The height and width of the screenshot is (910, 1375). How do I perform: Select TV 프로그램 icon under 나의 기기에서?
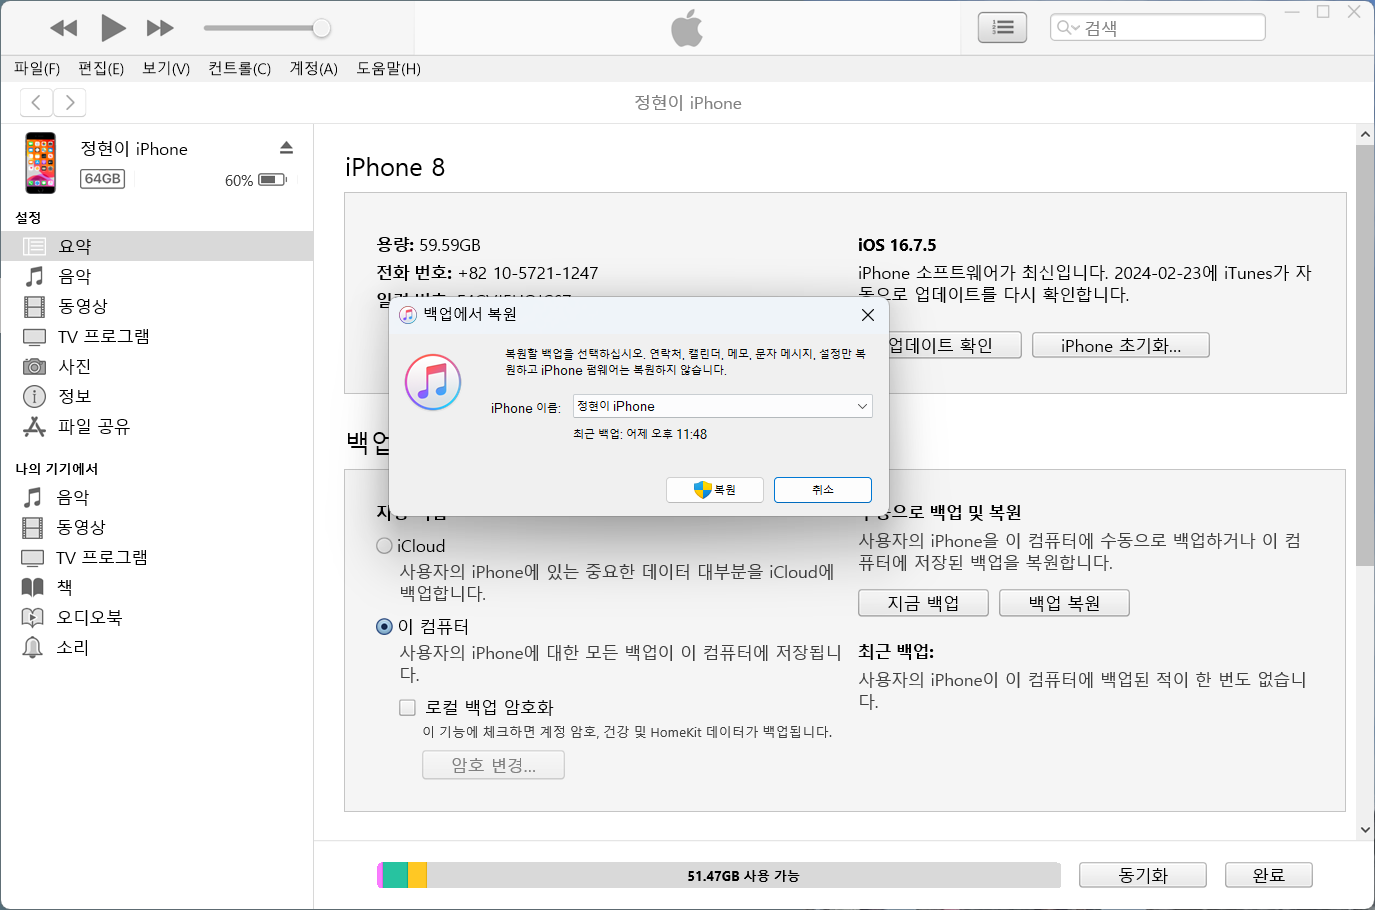[33, 557]
